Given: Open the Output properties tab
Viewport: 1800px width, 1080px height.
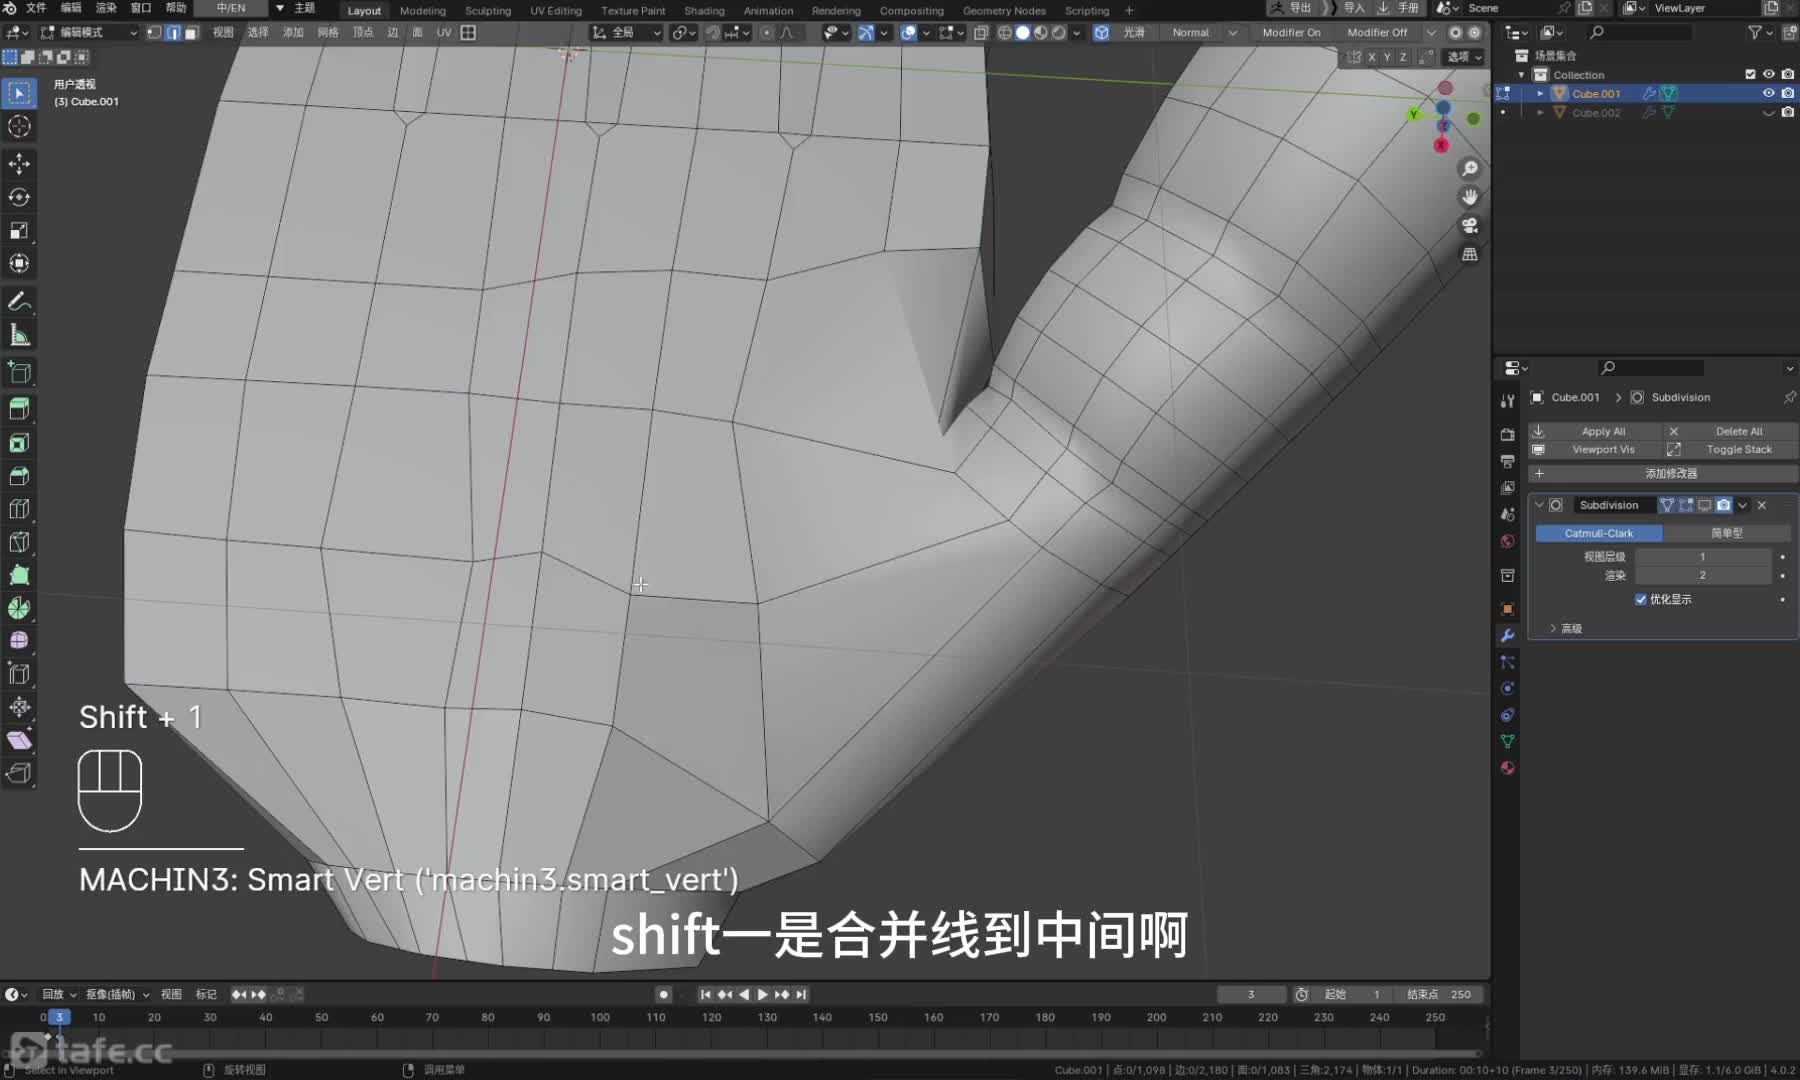Looking at the screenshot, I should coord(1507,461).
